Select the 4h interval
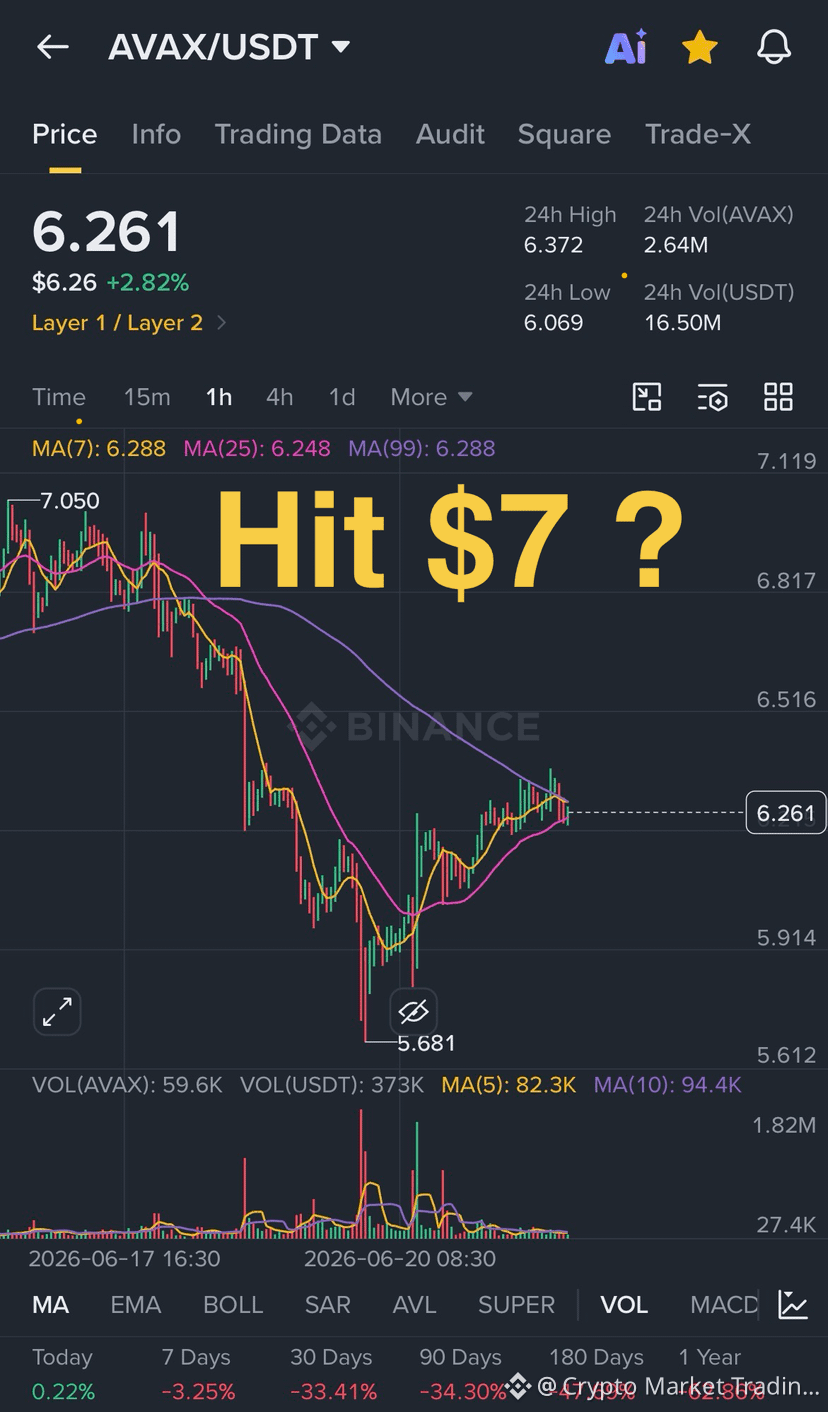 coord(280,397)
